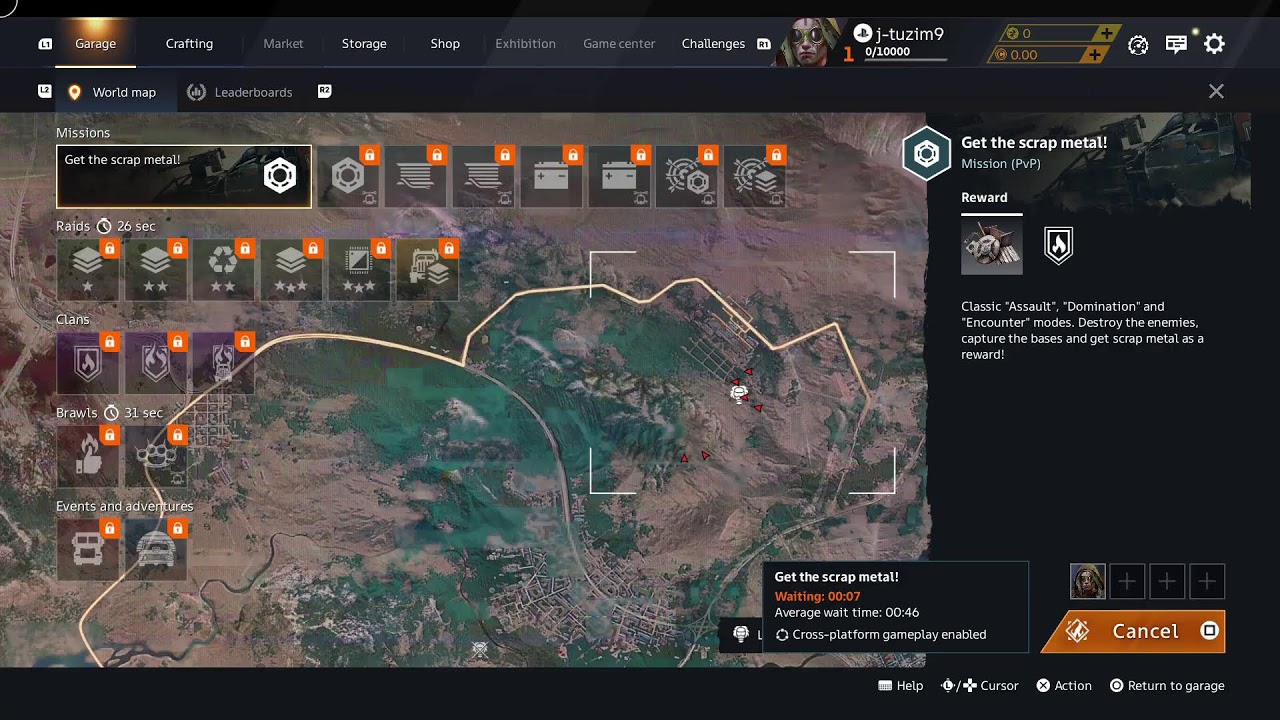The height and width of the screenshot is (720, 1280).
Task: Select the second locked wires mission icon
Action: coord(484,177)
